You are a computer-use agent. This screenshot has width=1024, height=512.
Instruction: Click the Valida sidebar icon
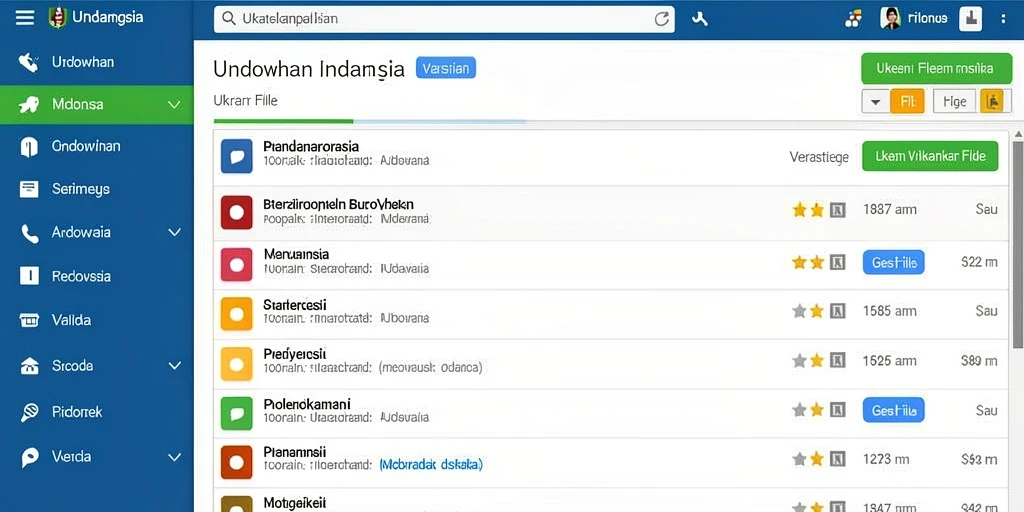tap(29, 320)
